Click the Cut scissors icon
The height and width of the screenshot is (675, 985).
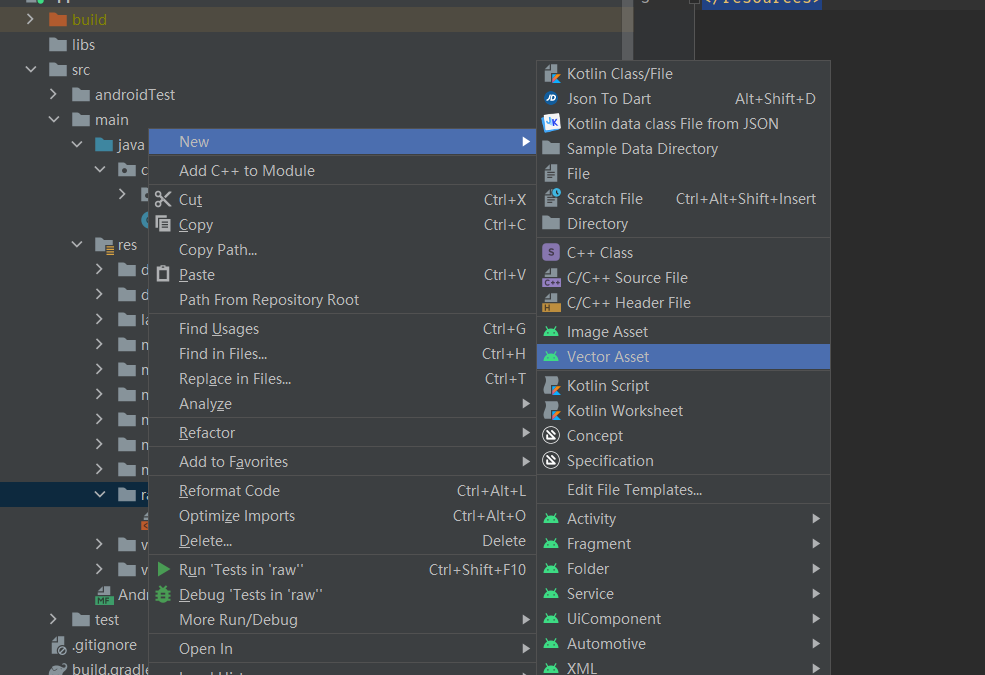(x=163, y=200)
